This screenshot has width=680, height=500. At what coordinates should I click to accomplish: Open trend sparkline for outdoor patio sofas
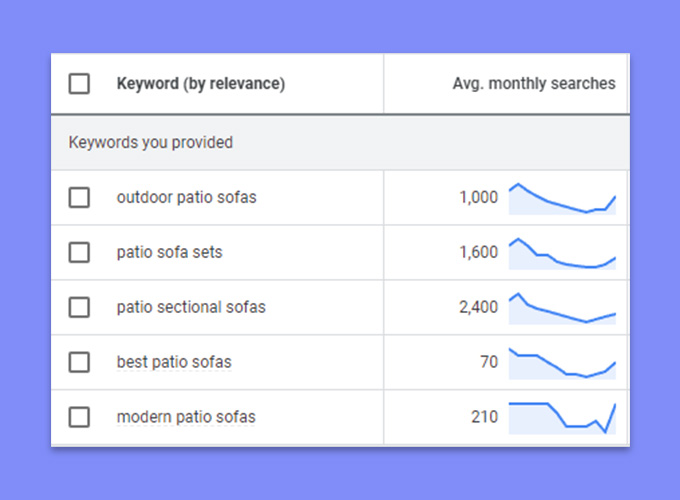(x=562, y=199)
